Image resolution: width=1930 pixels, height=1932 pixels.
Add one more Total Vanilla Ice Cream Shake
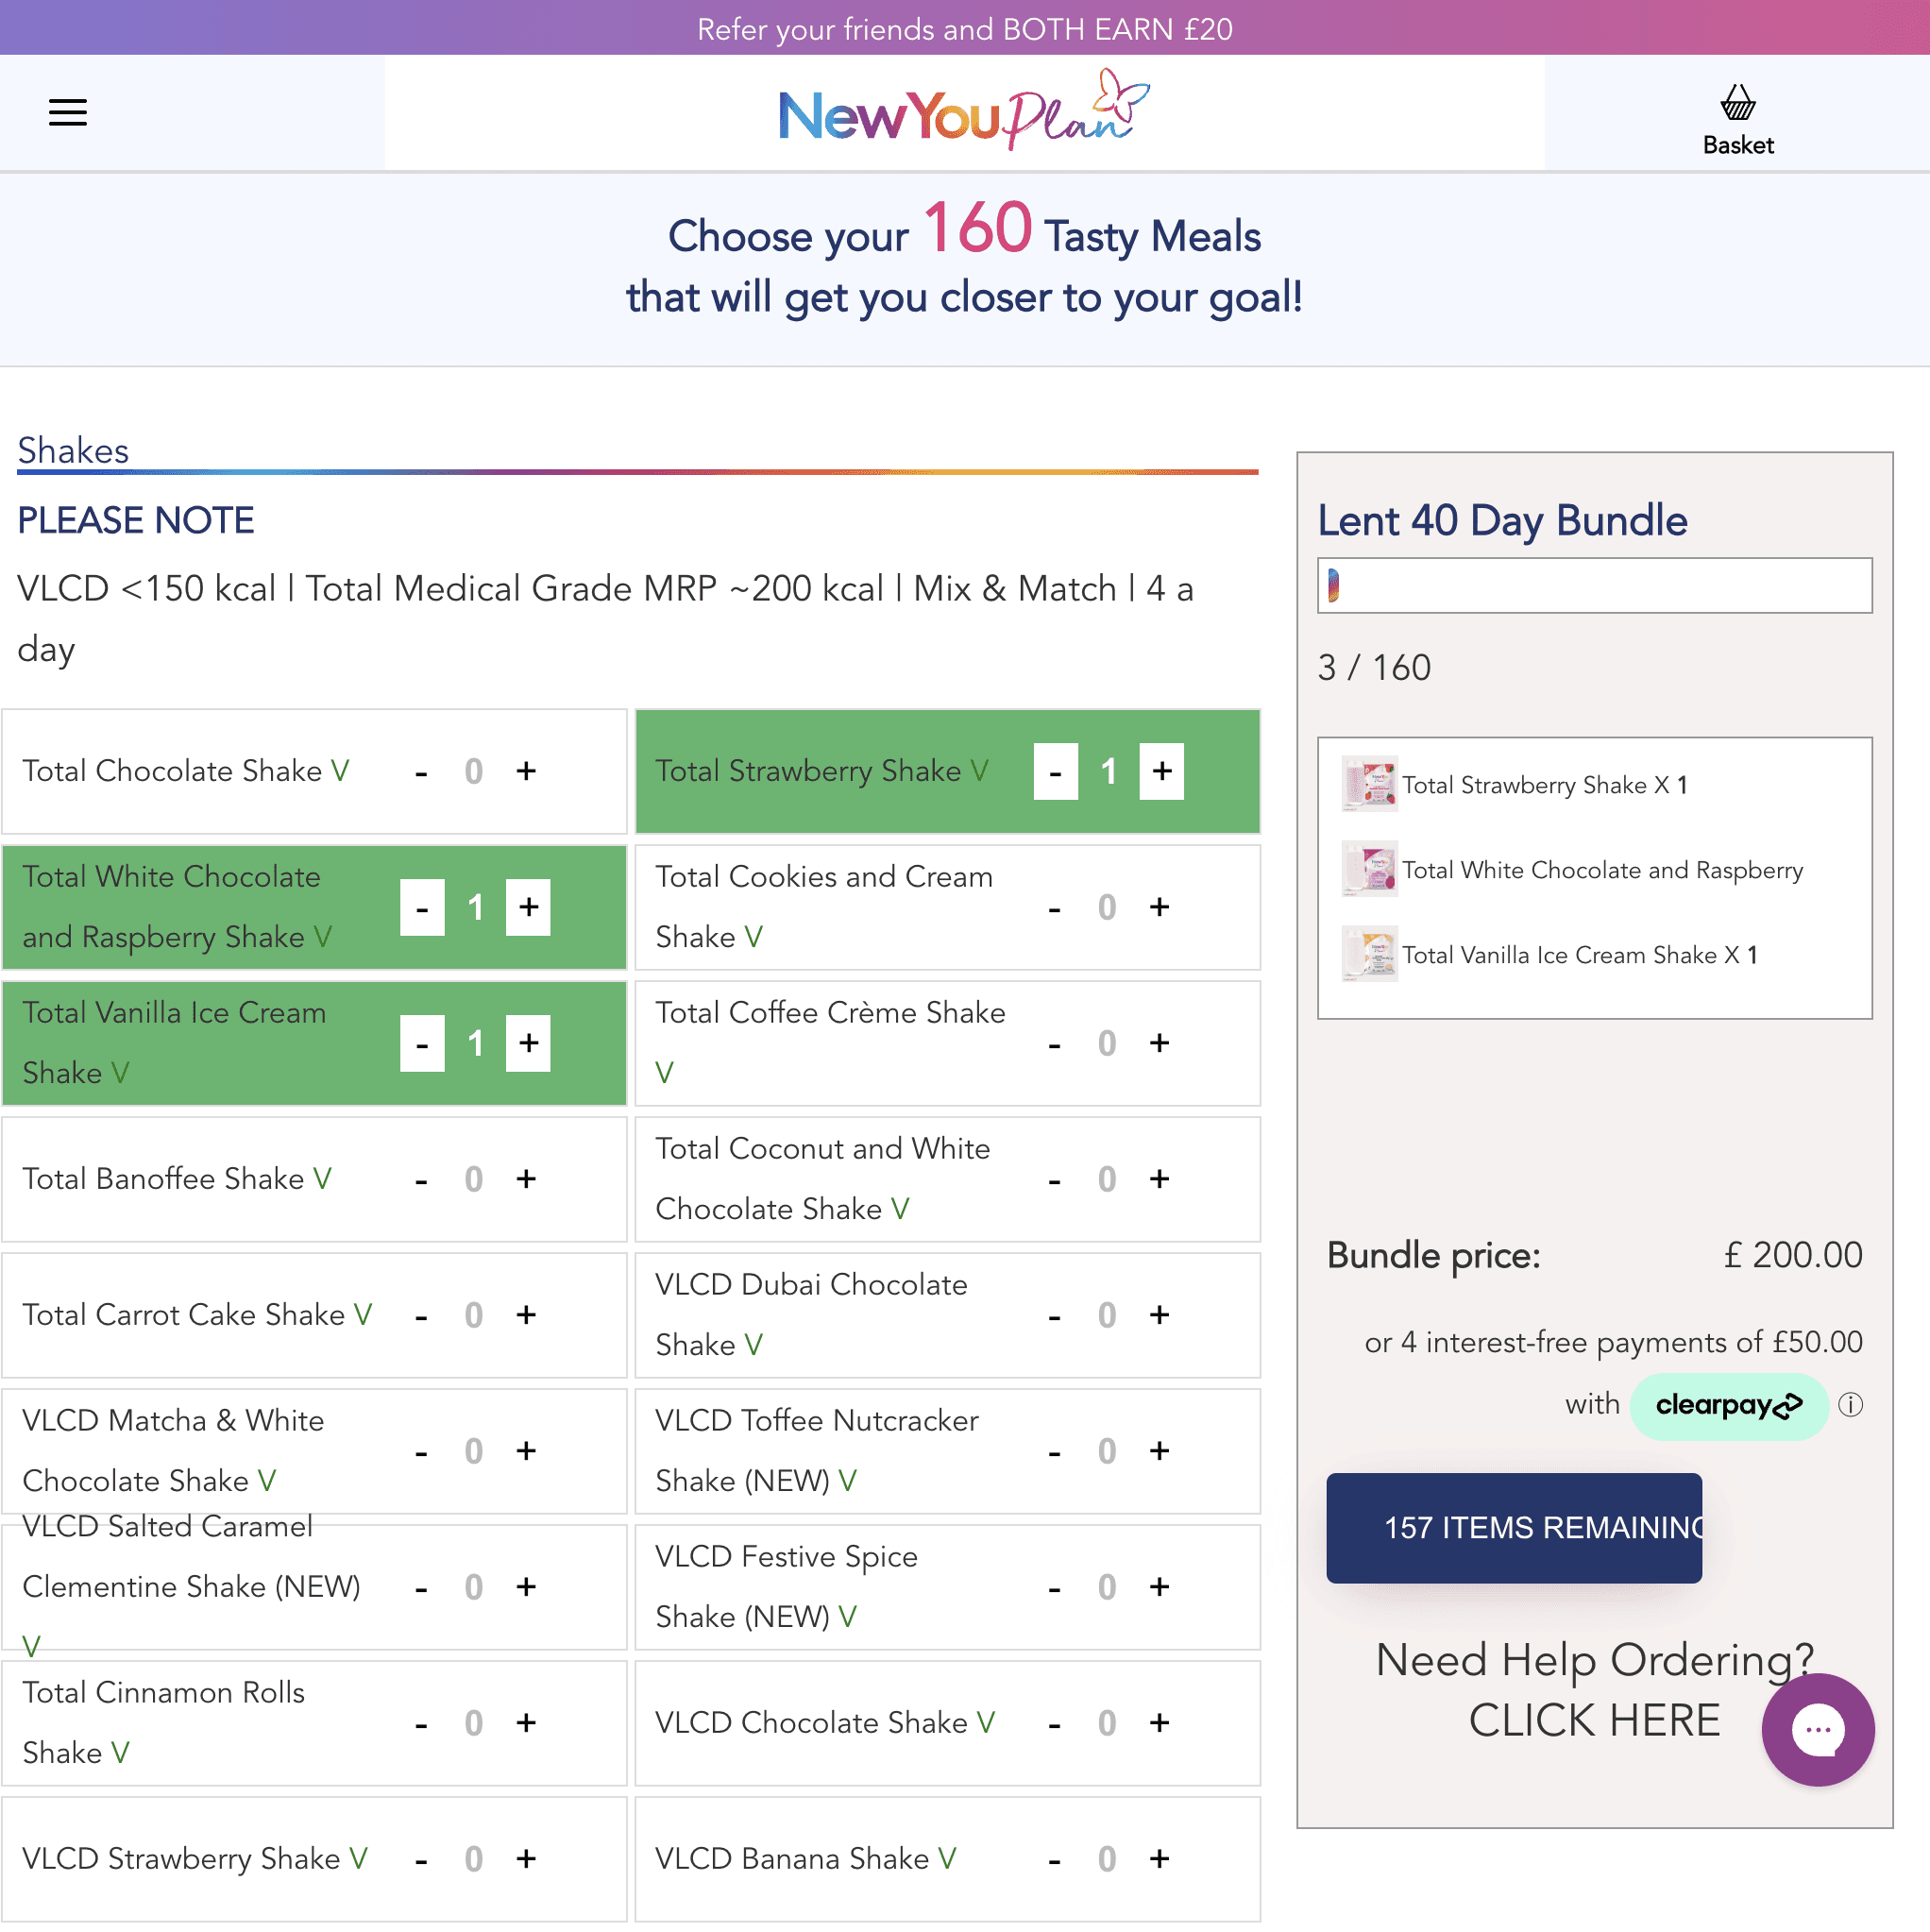coord(528,1043)
